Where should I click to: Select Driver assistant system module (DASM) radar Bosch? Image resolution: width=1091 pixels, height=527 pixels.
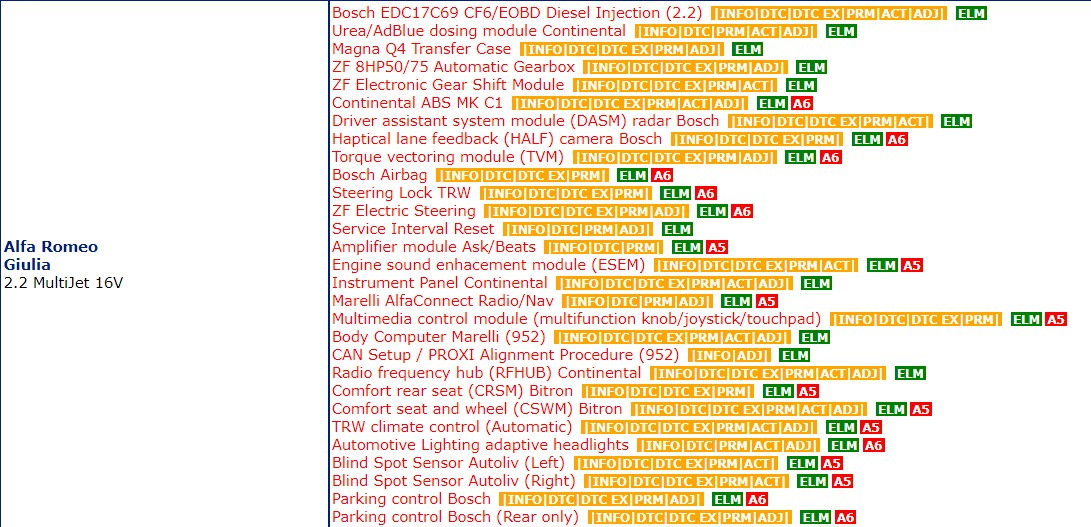[x=525, y=121]
